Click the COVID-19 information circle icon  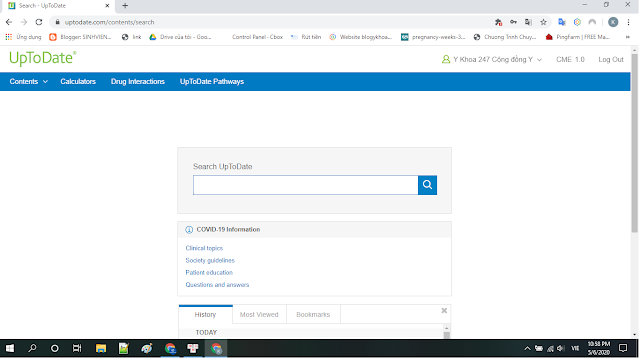tap(189, 230)
